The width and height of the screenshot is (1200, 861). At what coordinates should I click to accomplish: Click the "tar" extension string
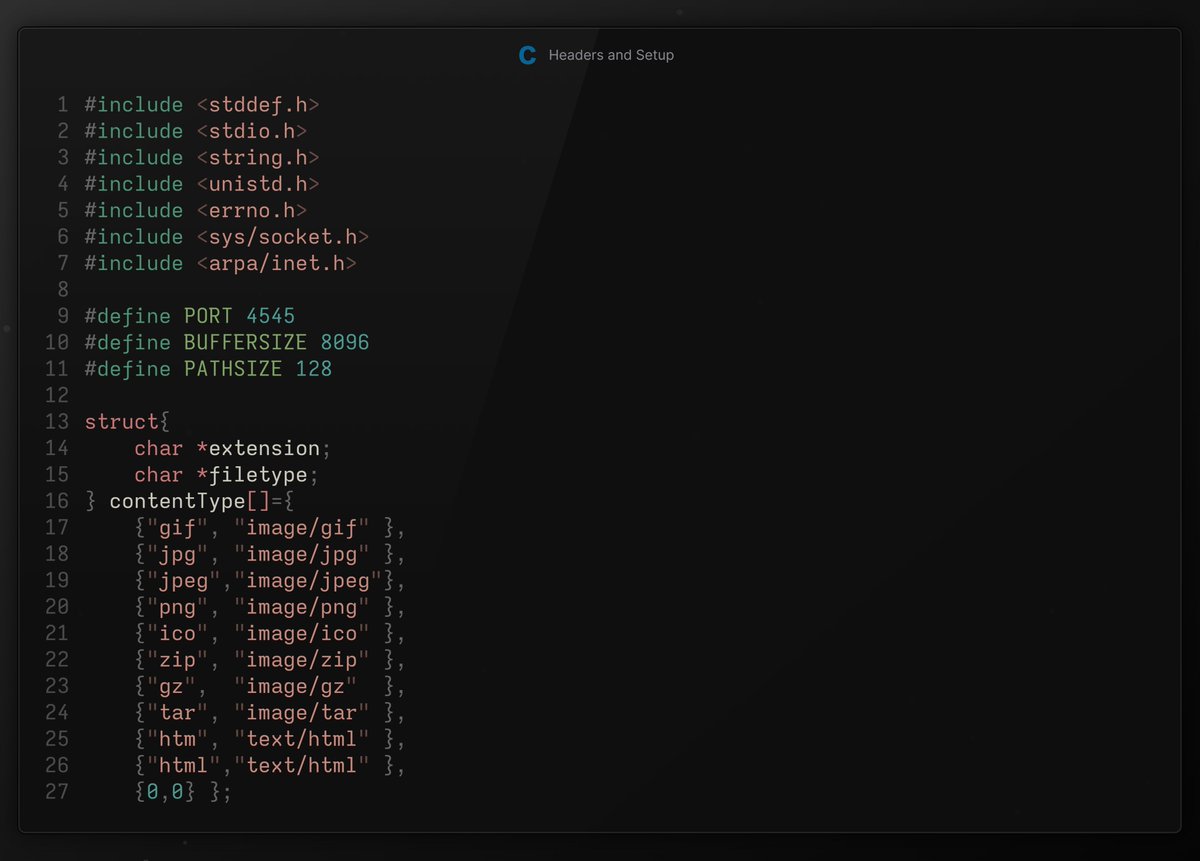pyautogui.click(x=177, y=713)
